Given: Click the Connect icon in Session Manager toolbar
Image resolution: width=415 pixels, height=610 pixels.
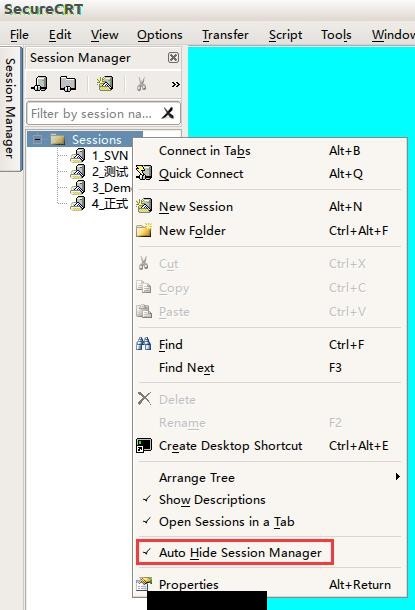Looking at the screenshot, I should [39, 84].
